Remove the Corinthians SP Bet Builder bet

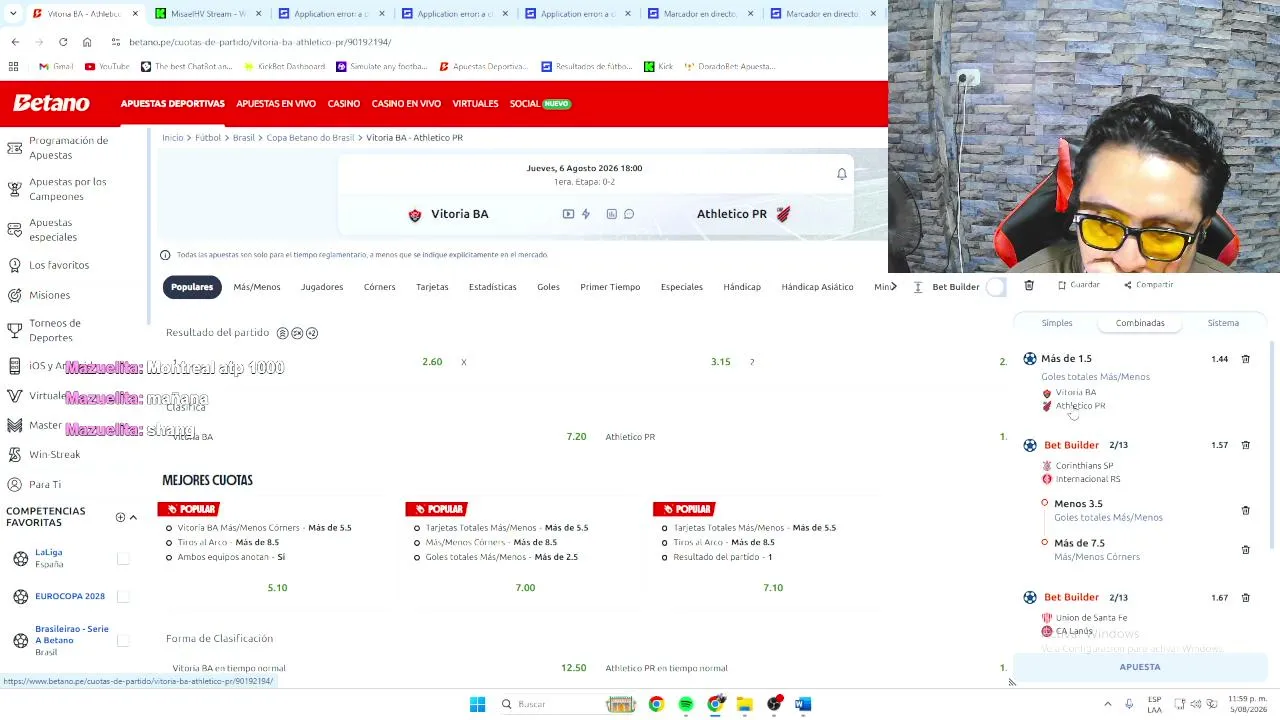pos(1246,445)
